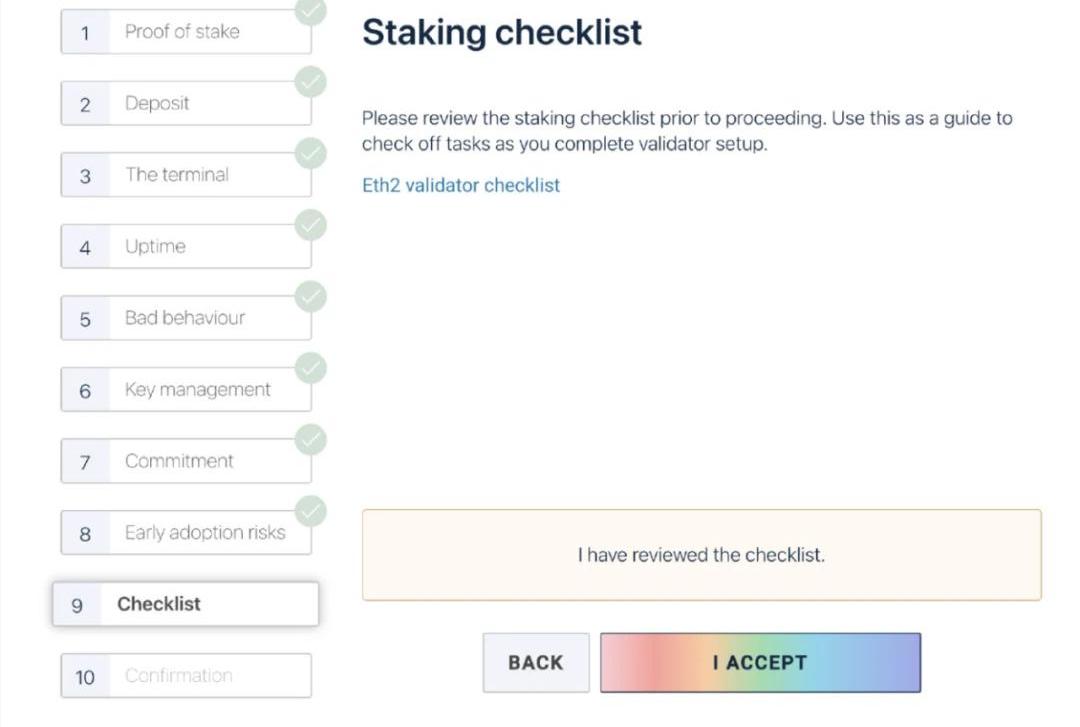This screenshot has height=727, width=1080.
Task: Navigate to Key management step
Action: (x=185, y=390)
